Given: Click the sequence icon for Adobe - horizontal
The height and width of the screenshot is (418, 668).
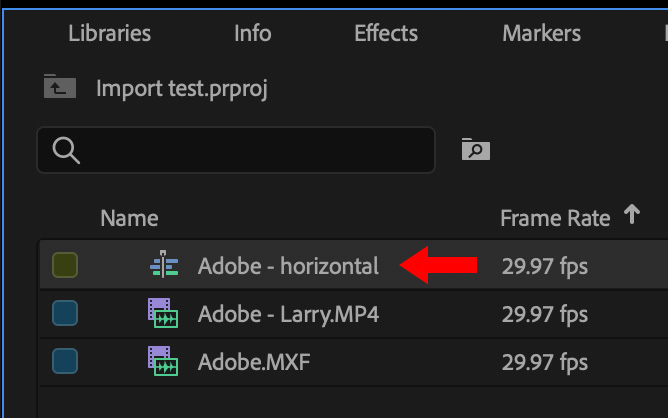Looking at the screenshot, I should (x=163, y=266).
